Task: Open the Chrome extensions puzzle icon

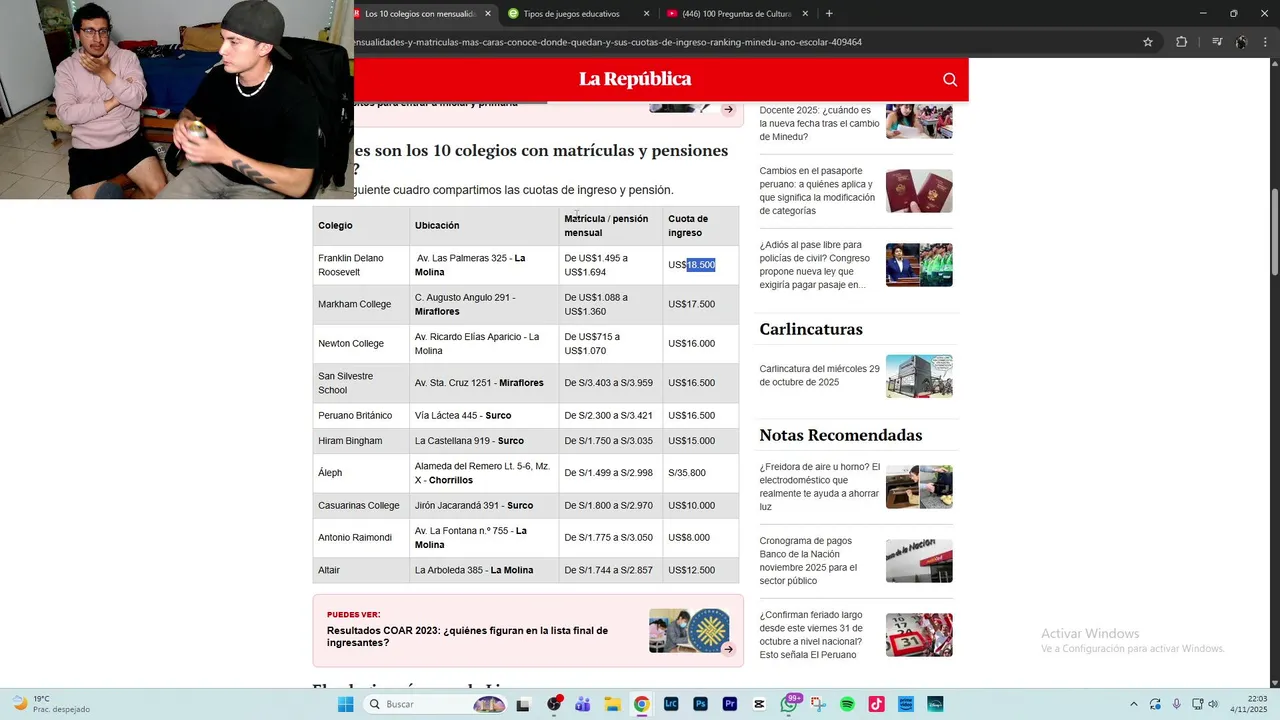Action: [1182, 42]
